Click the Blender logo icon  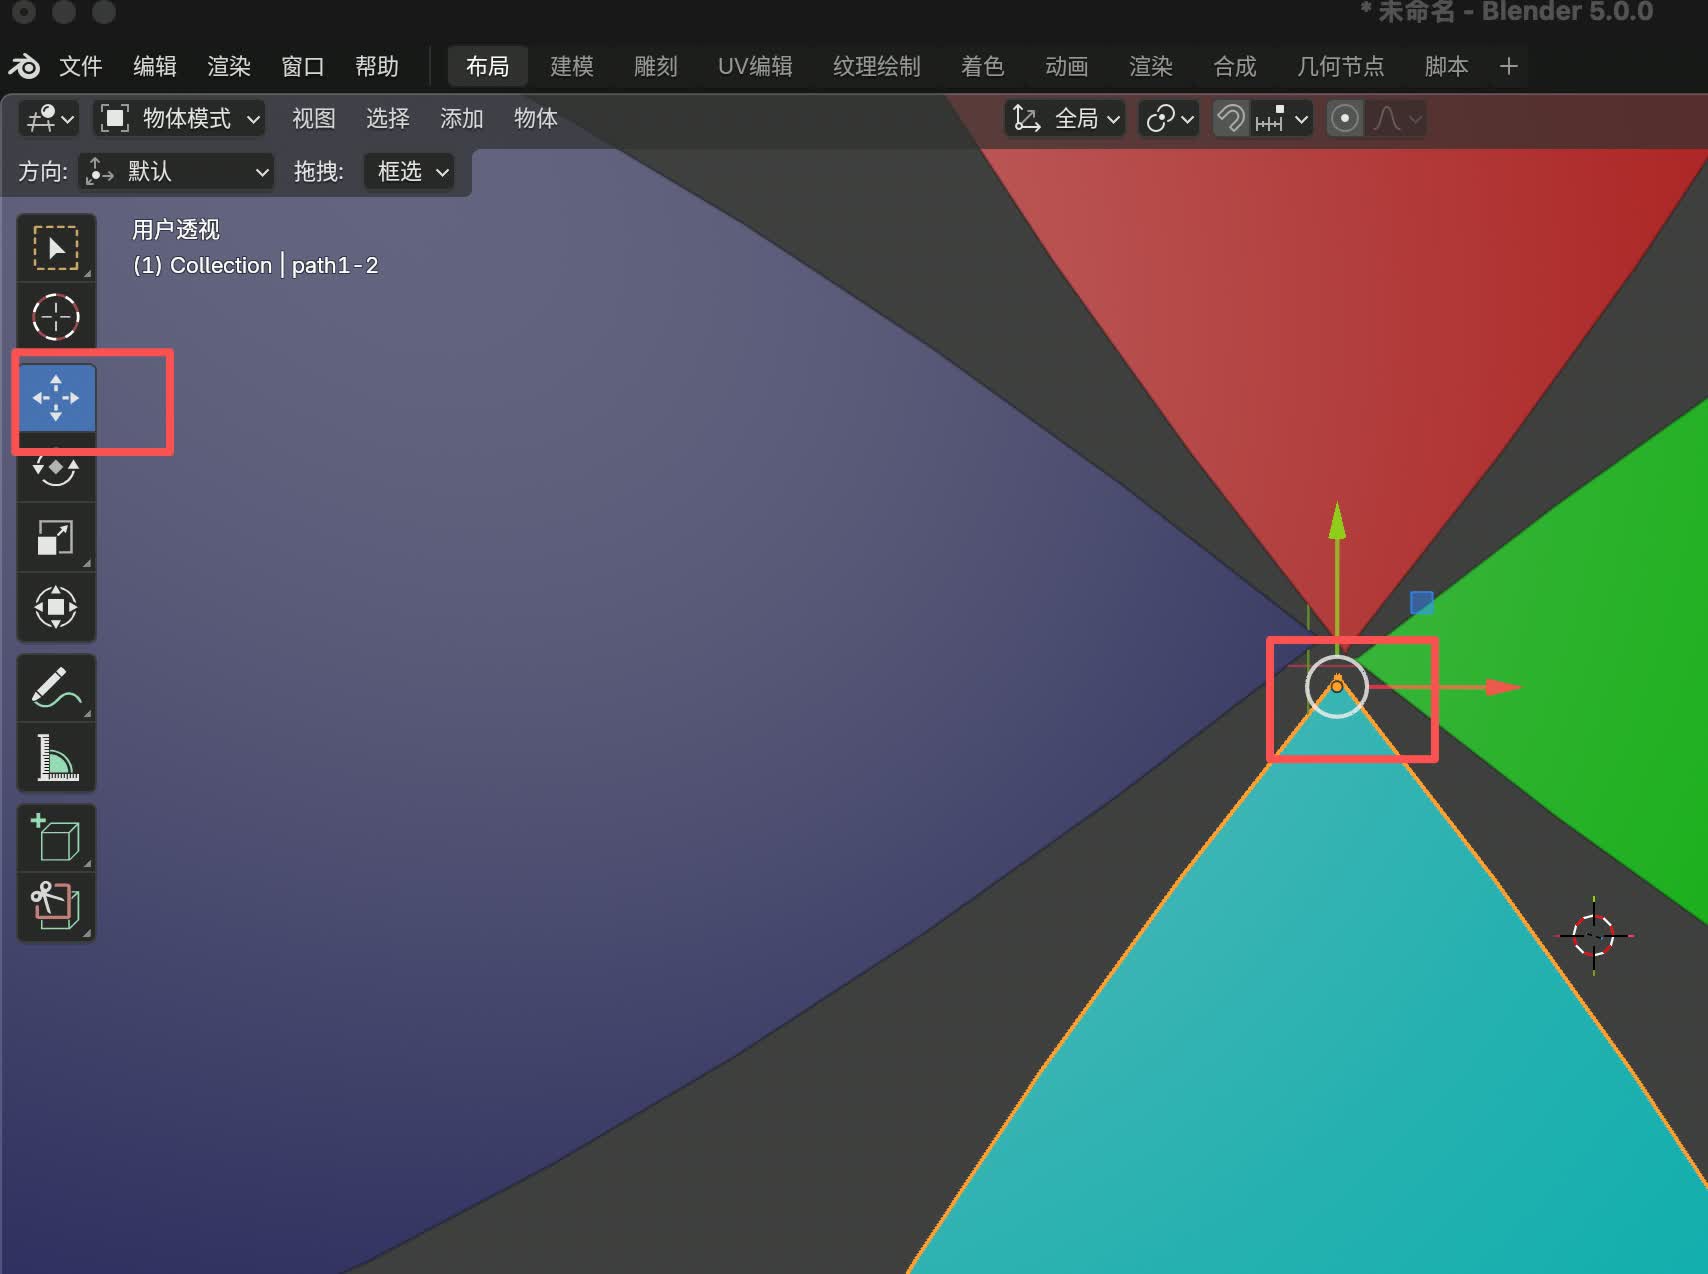coord(24,67)
